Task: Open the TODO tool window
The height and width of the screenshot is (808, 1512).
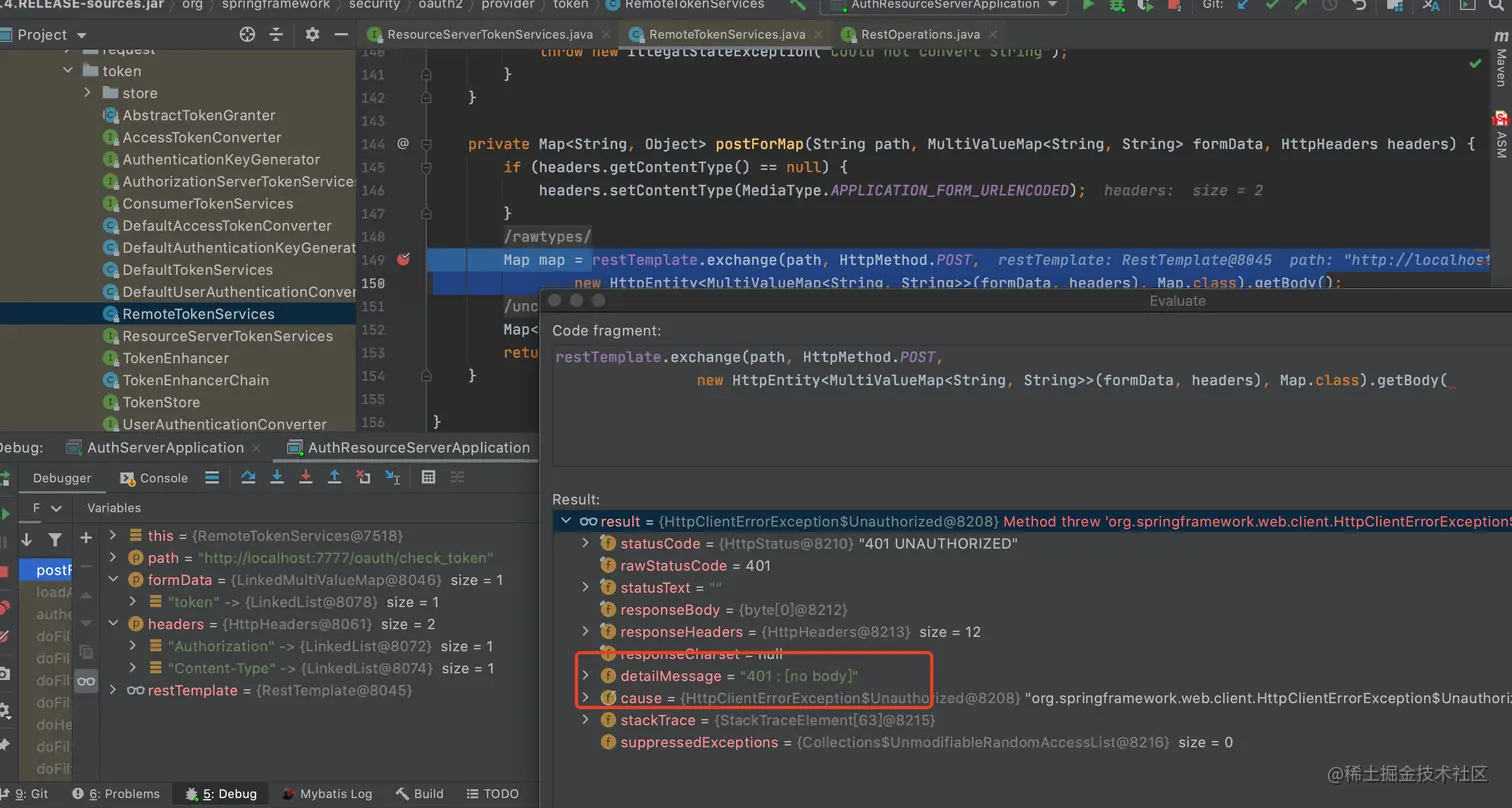Action: click(x=492, y=794)
